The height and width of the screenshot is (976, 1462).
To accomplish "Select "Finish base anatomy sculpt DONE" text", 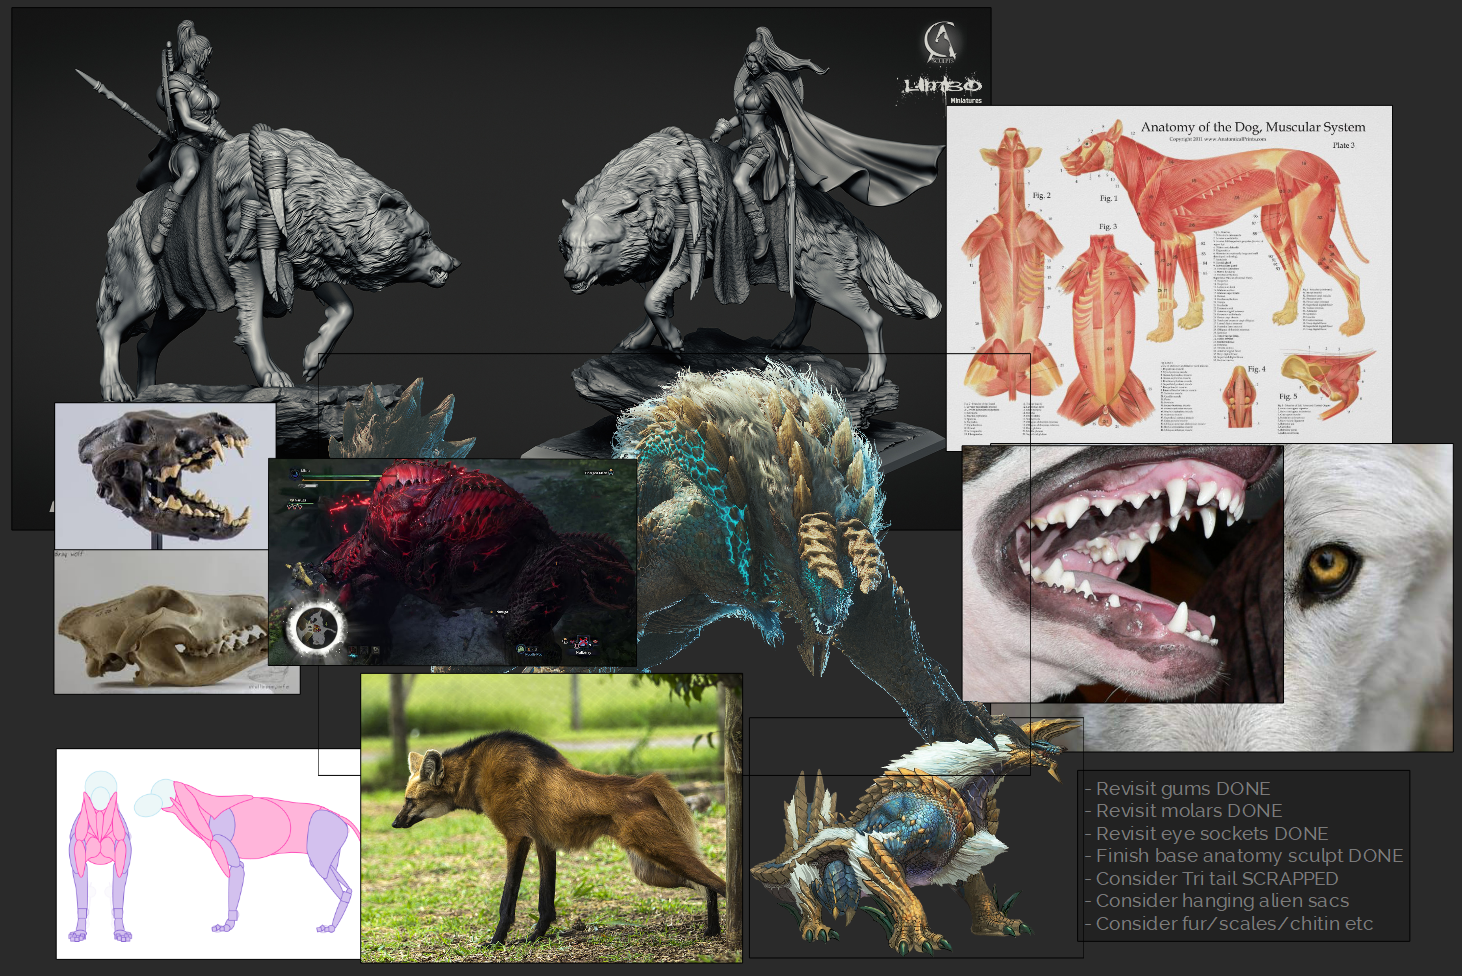I will (1248, 856).
